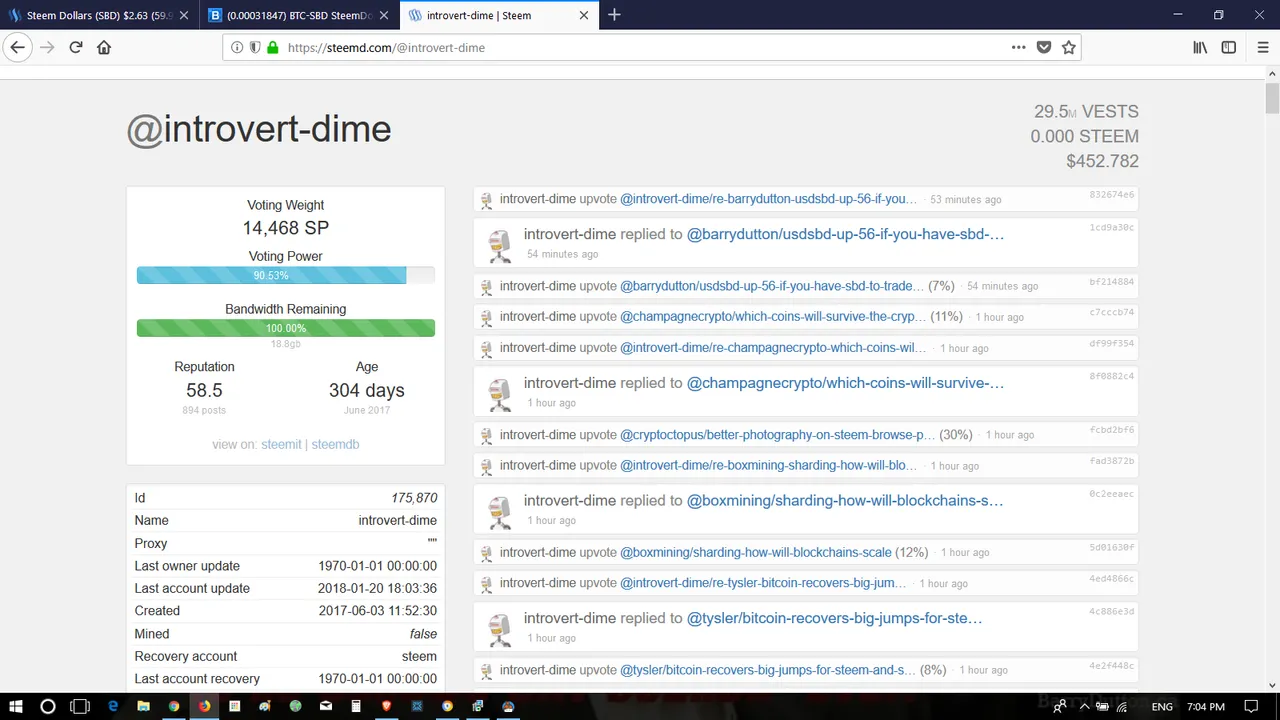Screen dimensions: 1280x720
Task: Switch to Firefox in the taskbar
Action: (204, 706)
